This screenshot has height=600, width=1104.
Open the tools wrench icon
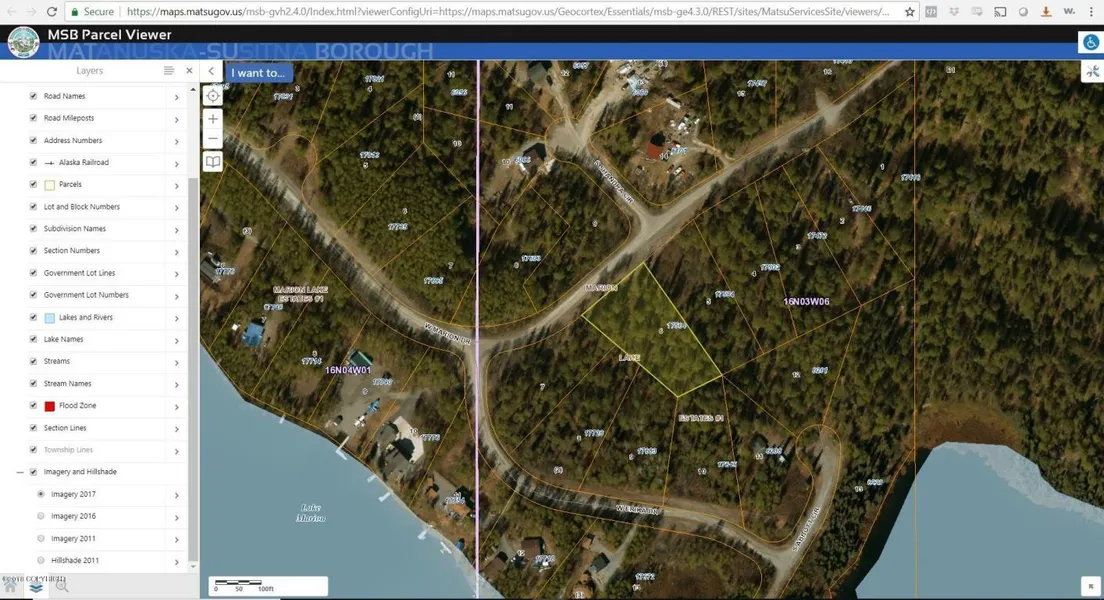coord(1091,71)
